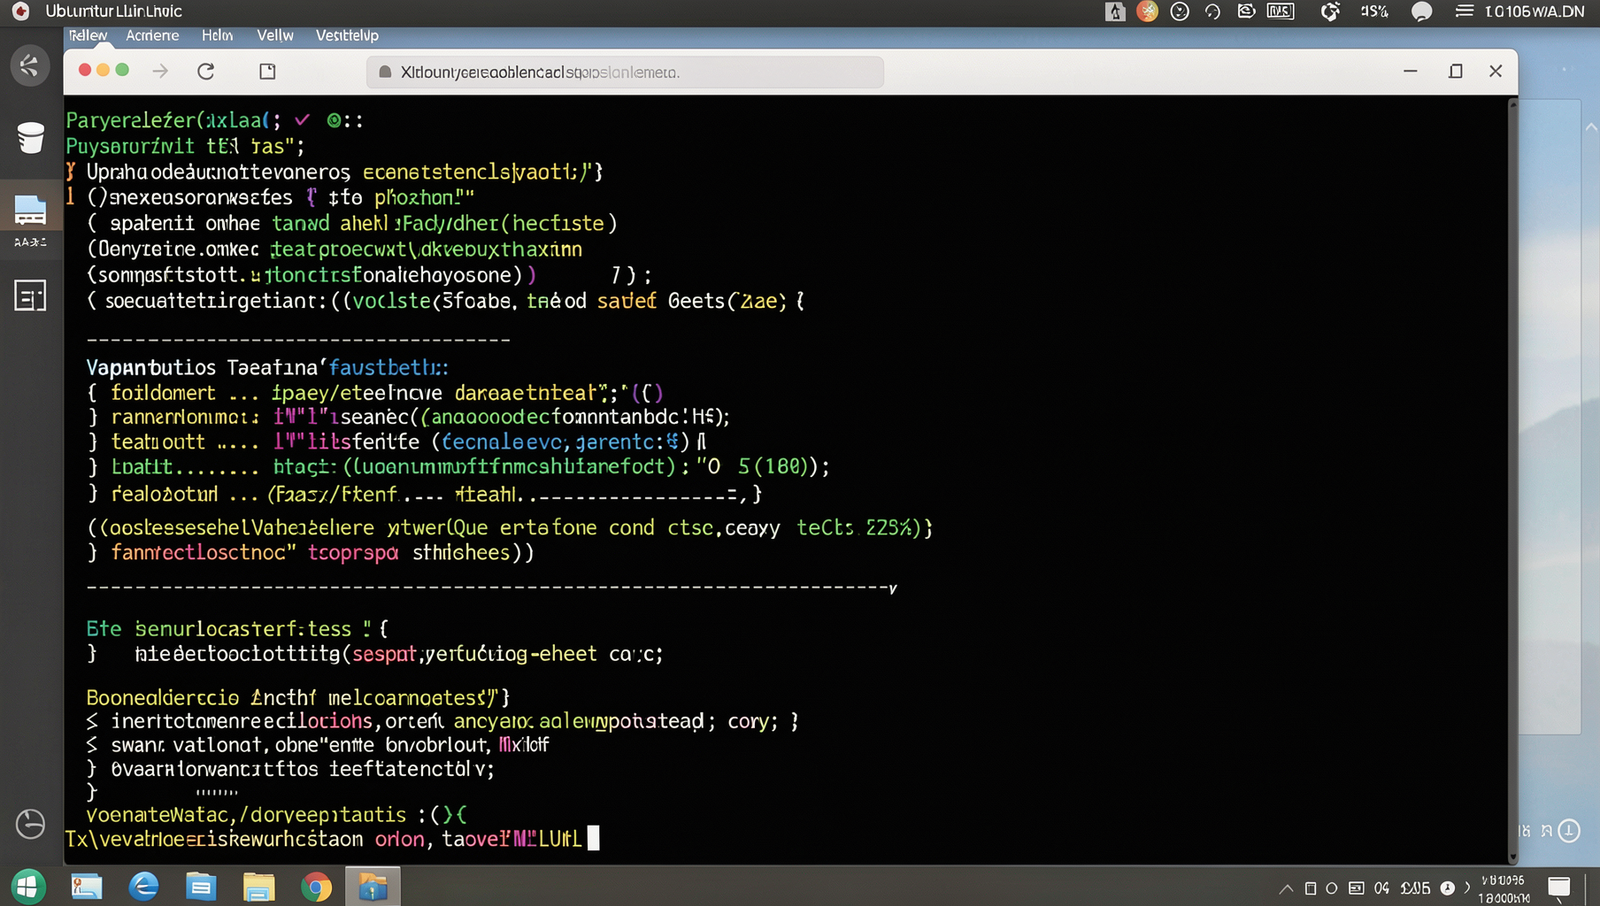Open the panel layout icon in sidebar
Image resolution: width=1600 pixels, height=906 pixels.
pos(30,296)
